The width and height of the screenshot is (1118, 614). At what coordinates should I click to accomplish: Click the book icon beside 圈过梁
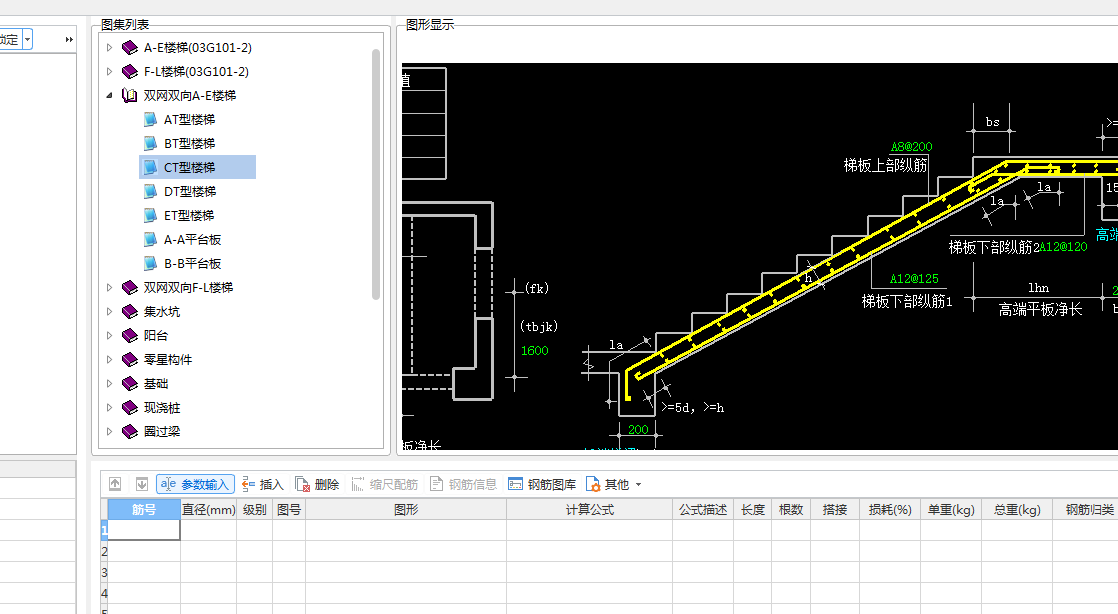tap(130, 431)
